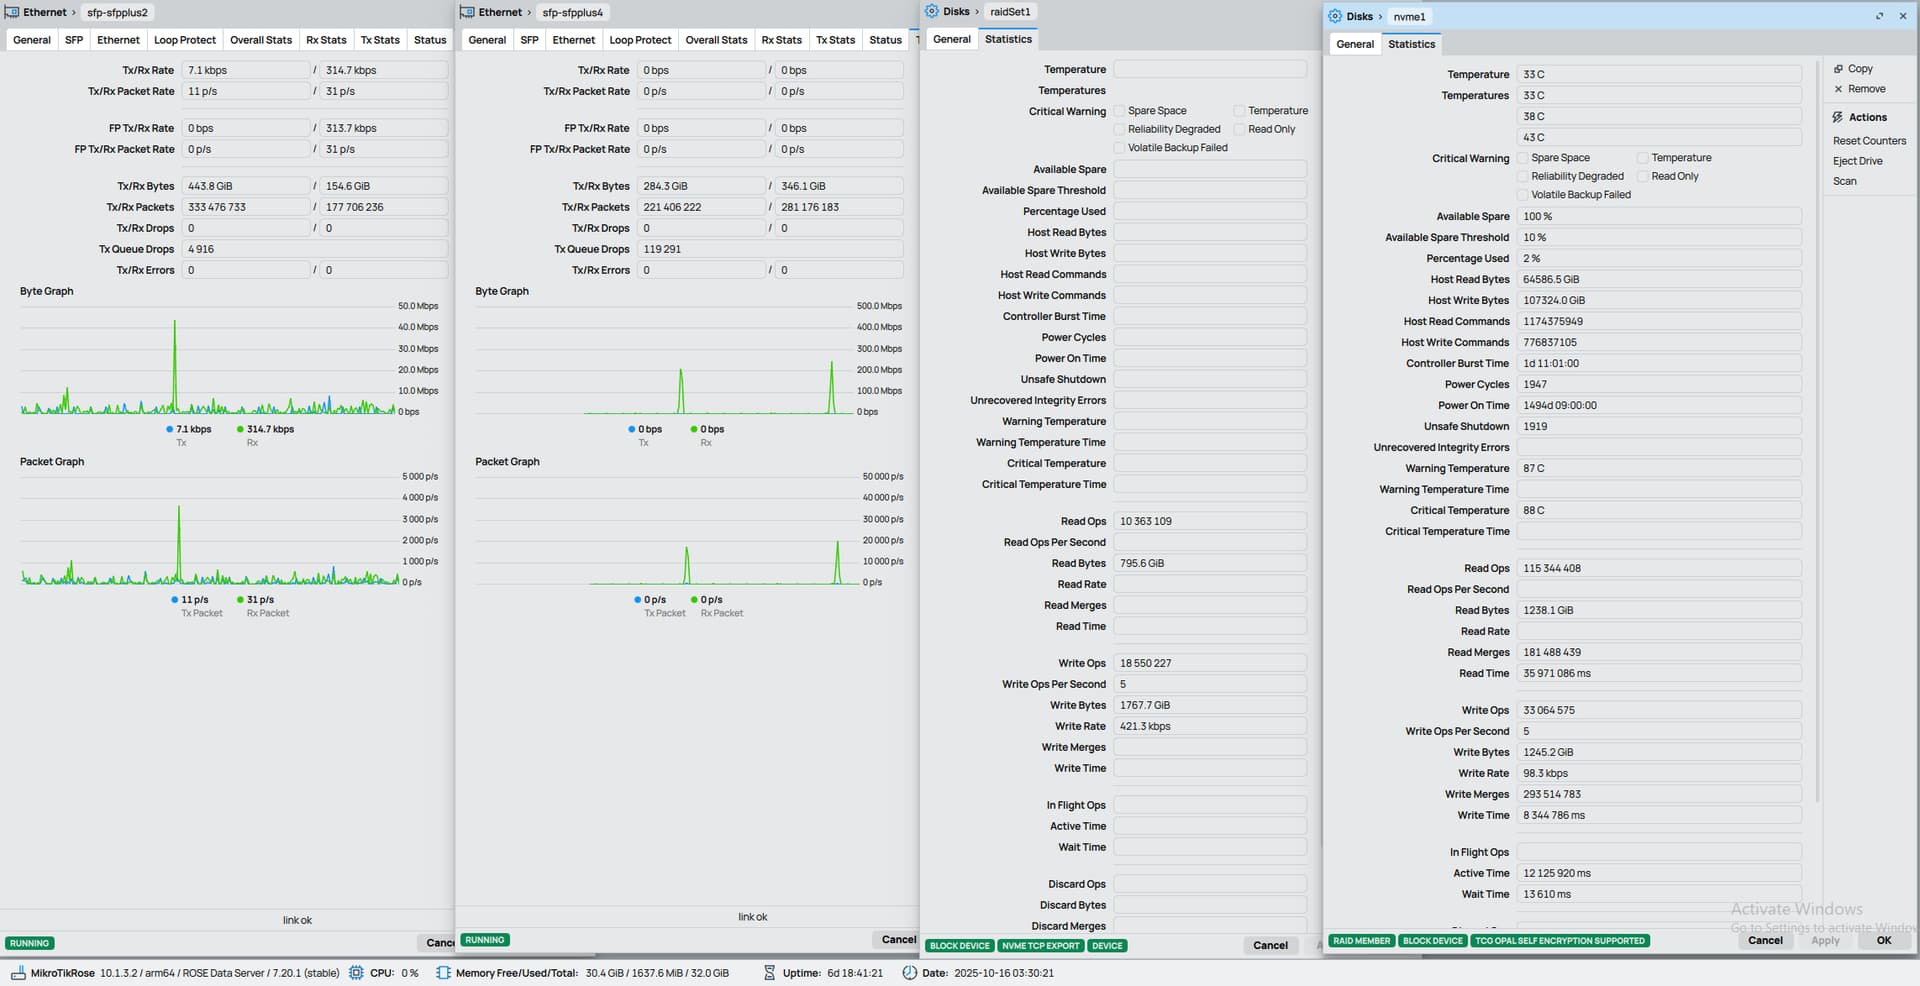Click the Uptime hourglass icon in the status bar
The image size is (1920, 986).
click(x=769, y=972)
